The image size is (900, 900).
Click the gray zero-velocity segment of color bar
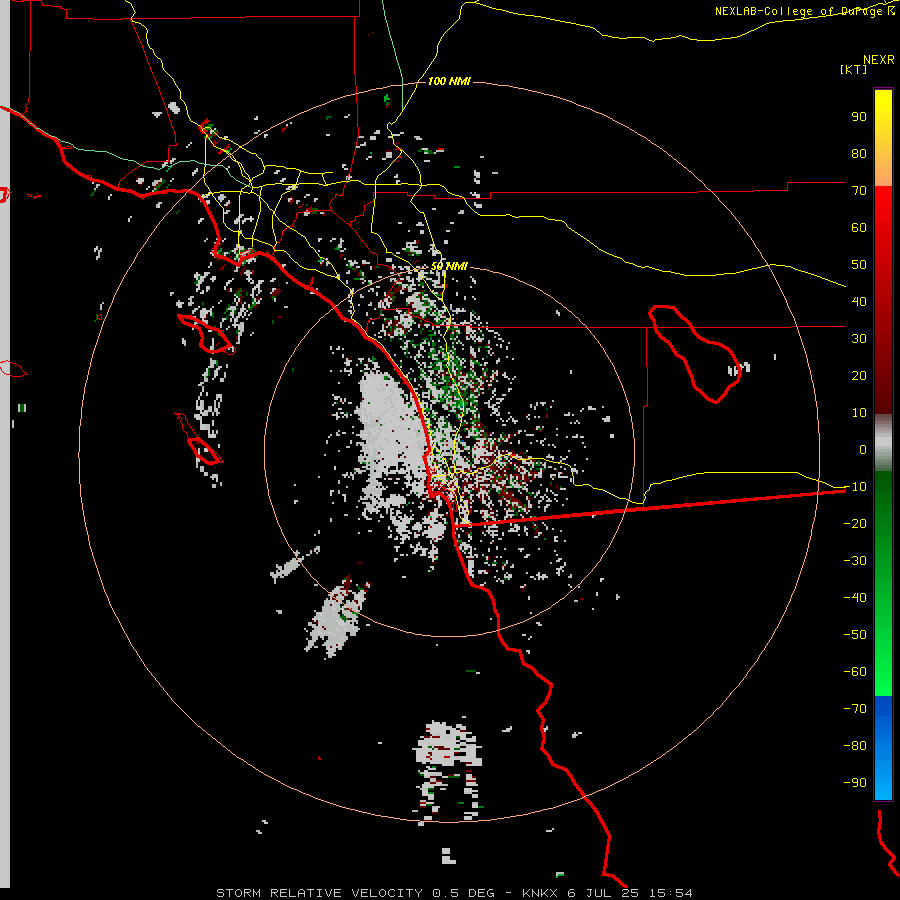pos(883,443)
